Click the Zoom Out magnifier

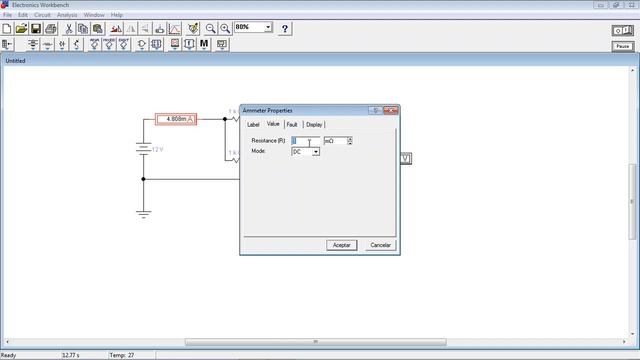(211, 29)
